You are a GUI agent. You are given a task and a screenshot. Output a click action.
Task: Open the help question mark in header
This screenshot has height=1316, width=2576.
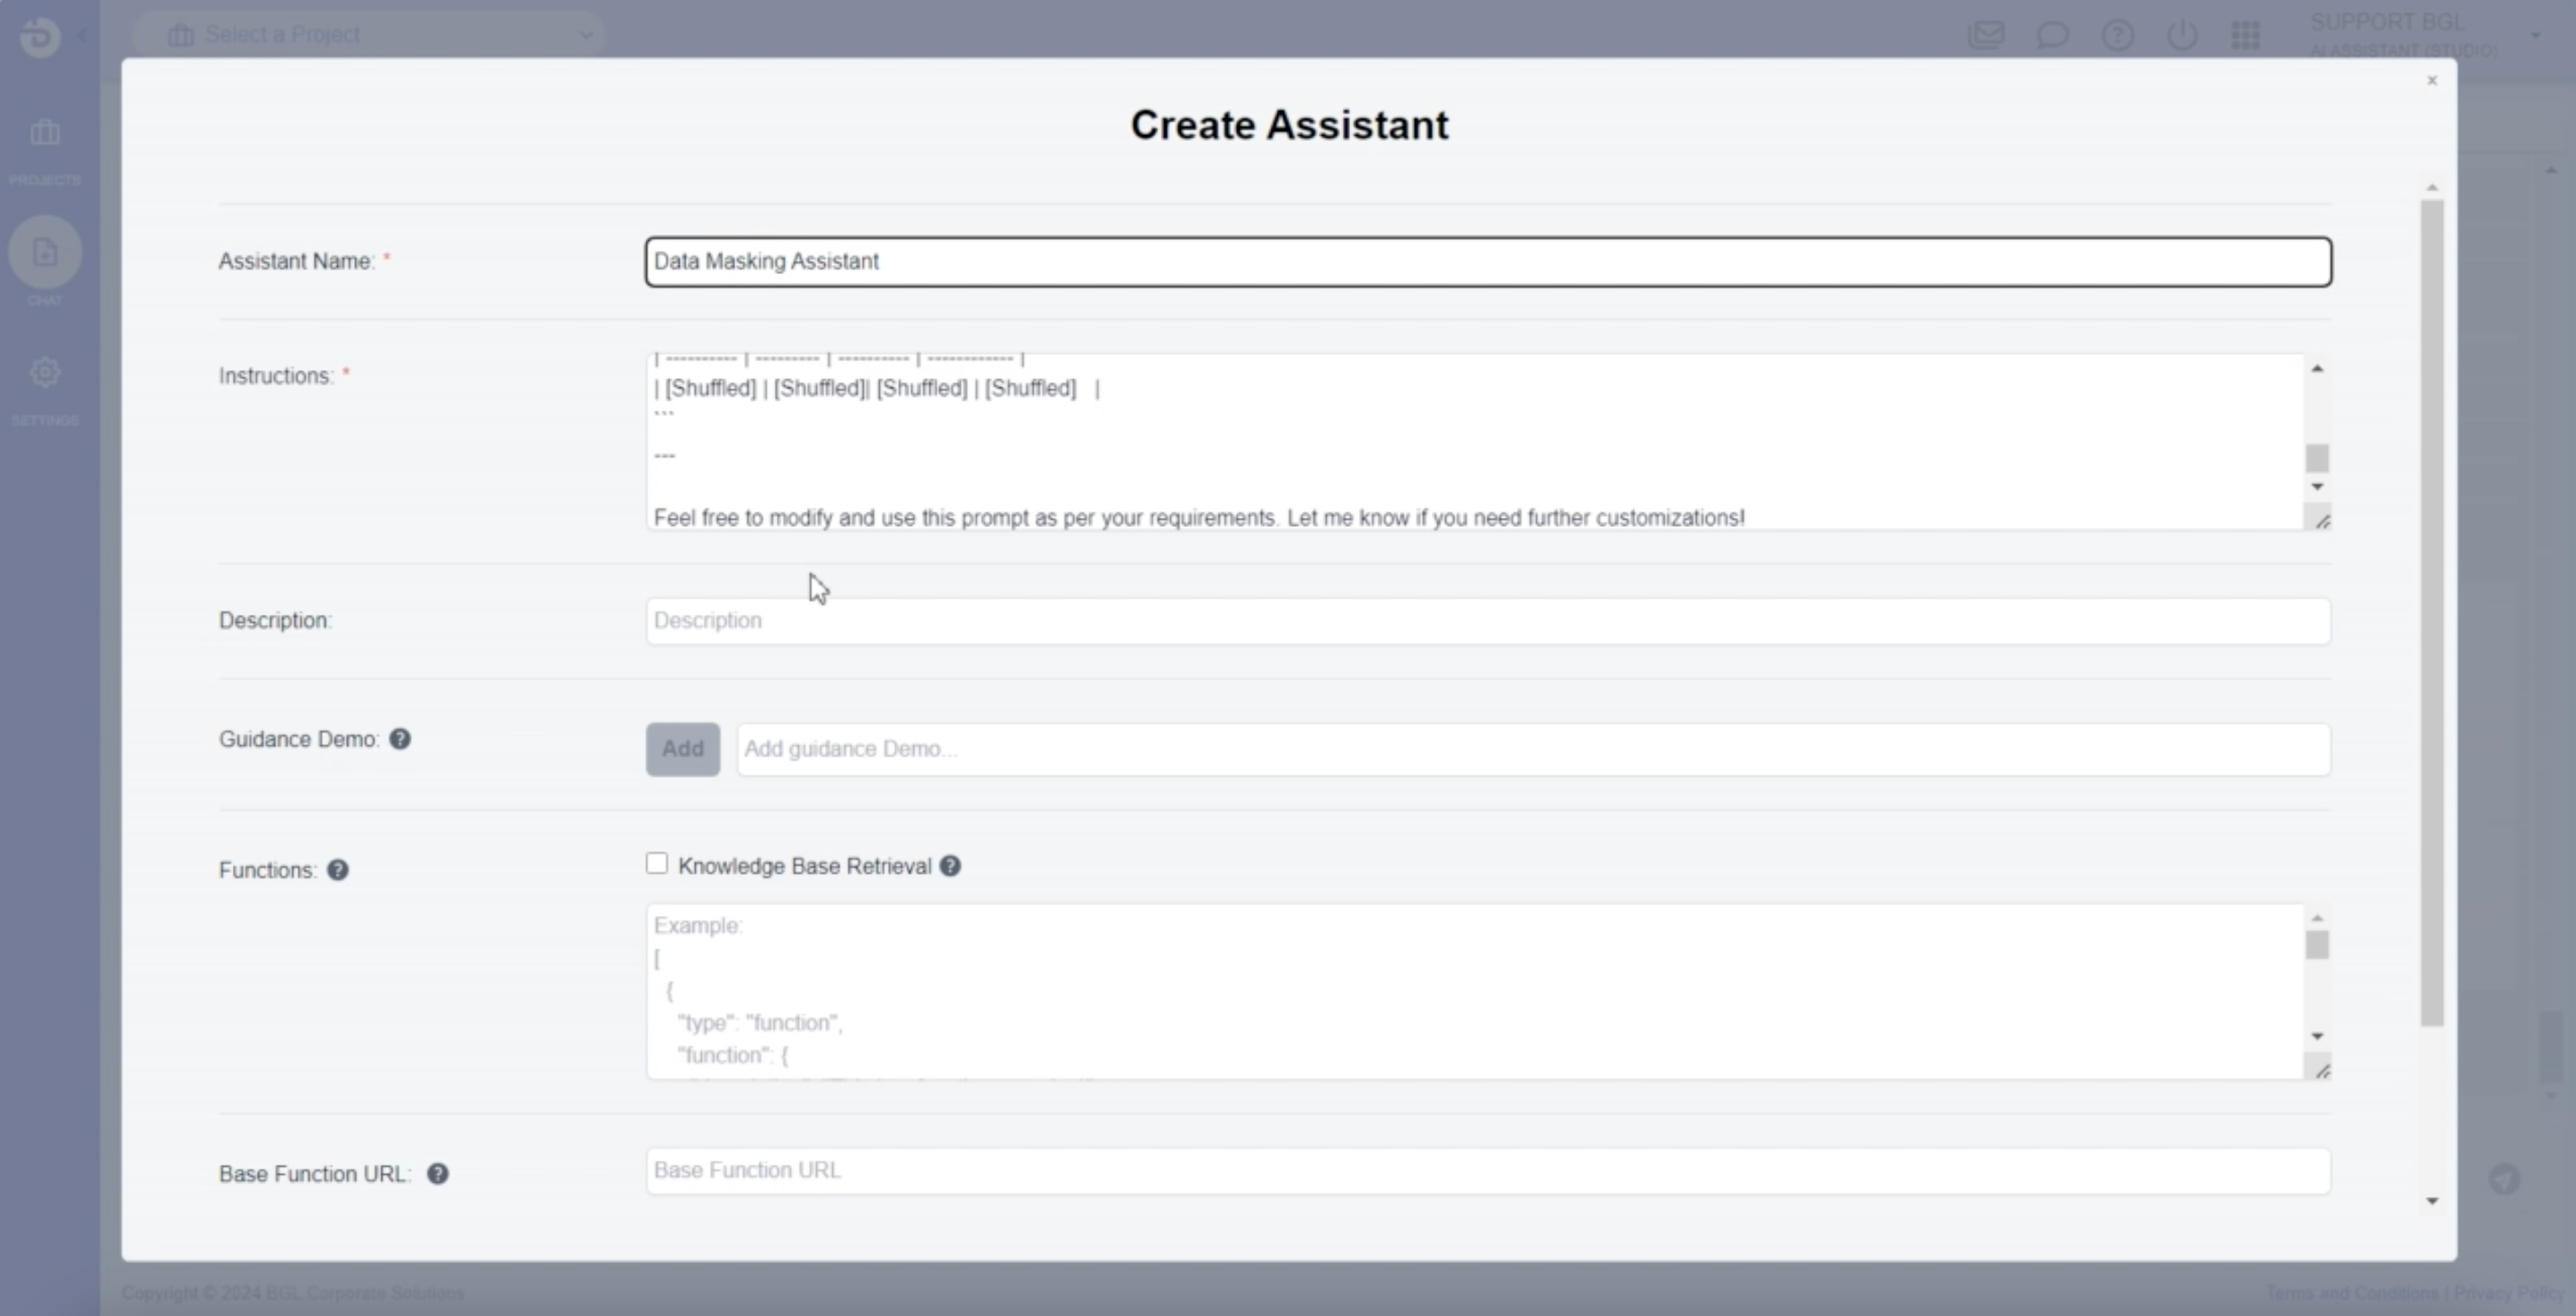(x=2117, y=35)
